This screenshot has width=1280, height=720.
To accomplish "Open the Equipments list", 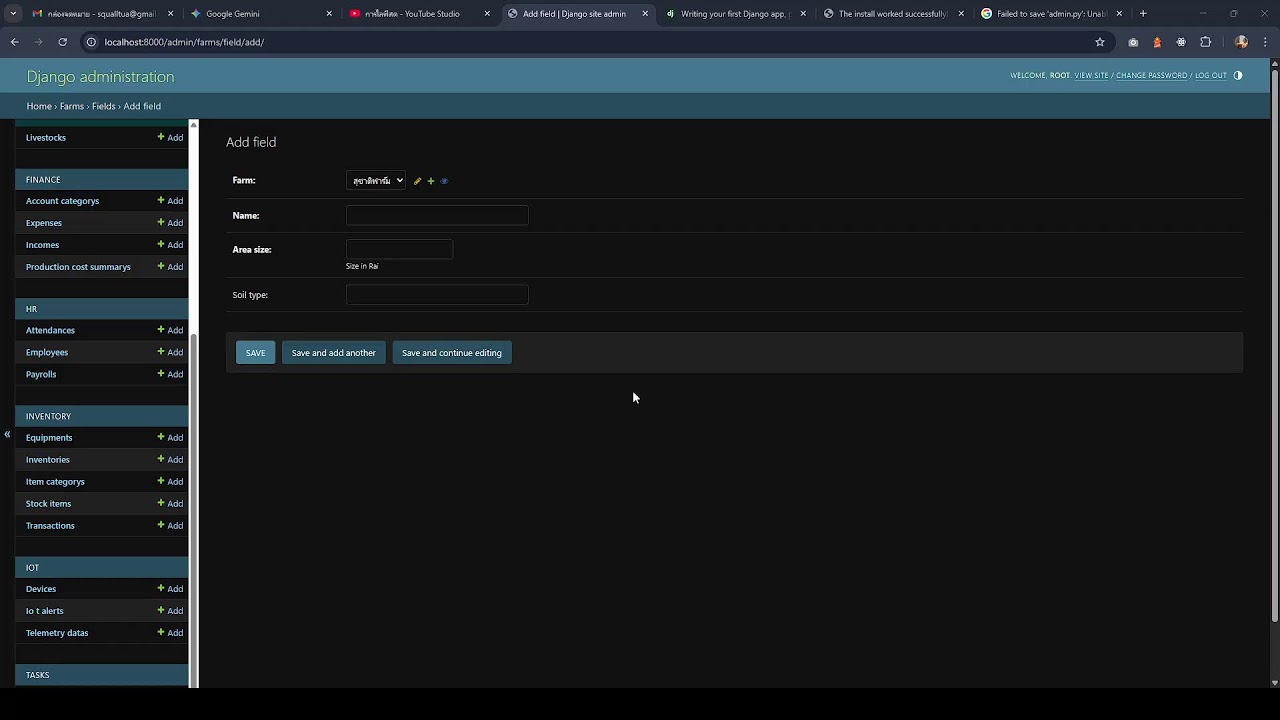I will pyautogui.click(x=49, y=438).
